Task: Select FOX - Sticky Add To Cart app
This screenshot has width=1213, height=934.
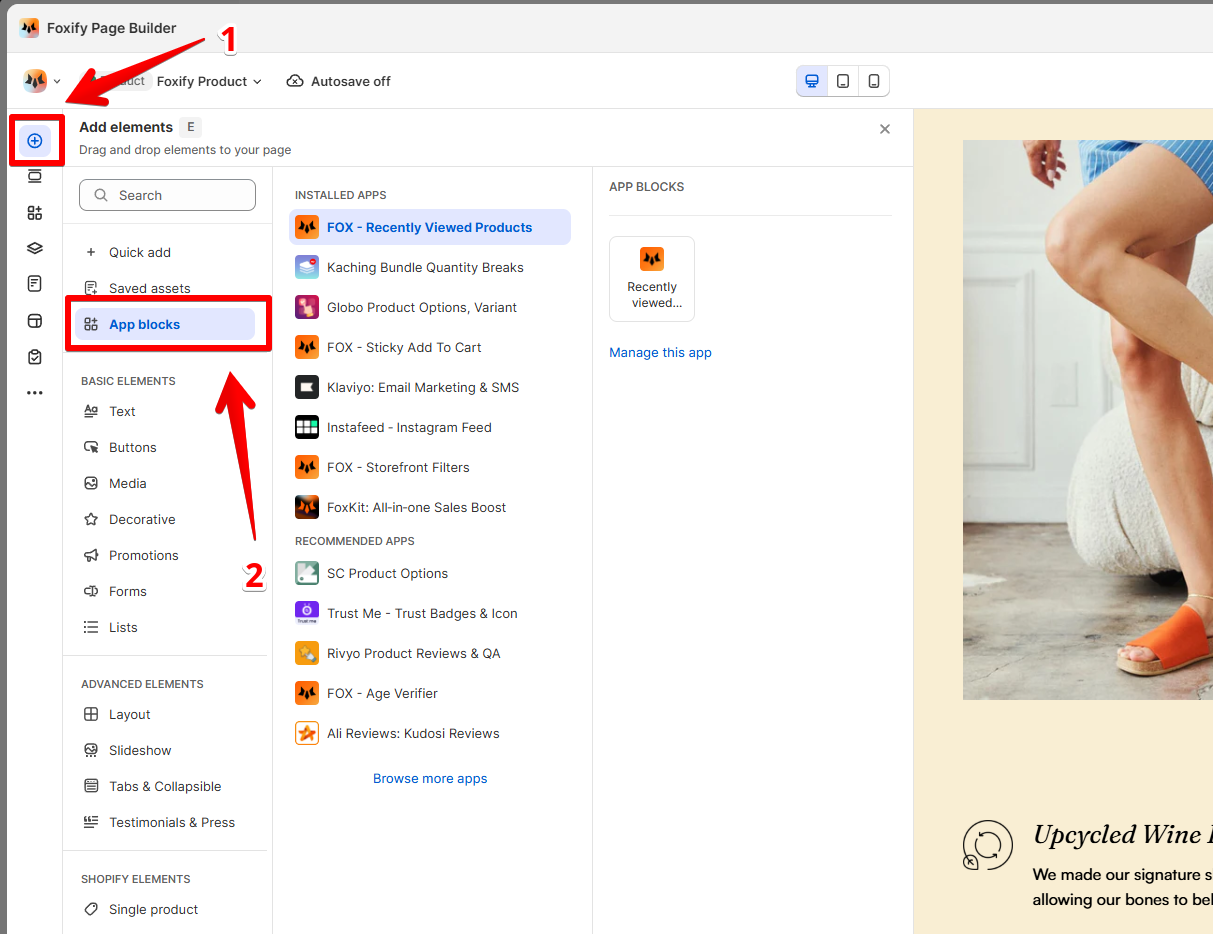Action: pos(430,347)
